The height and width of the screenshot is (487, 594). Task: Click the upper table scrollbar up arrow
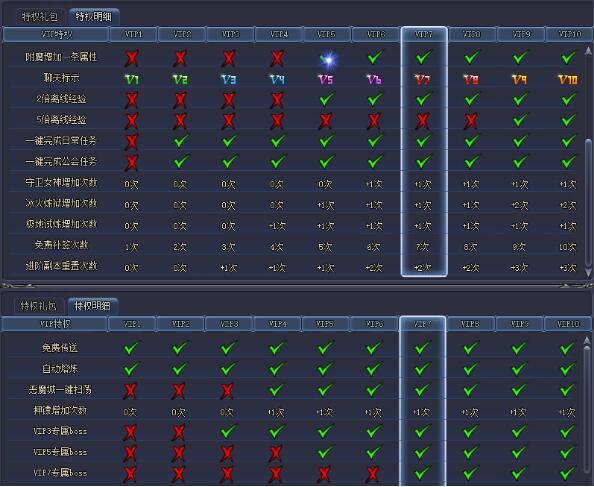588,51
